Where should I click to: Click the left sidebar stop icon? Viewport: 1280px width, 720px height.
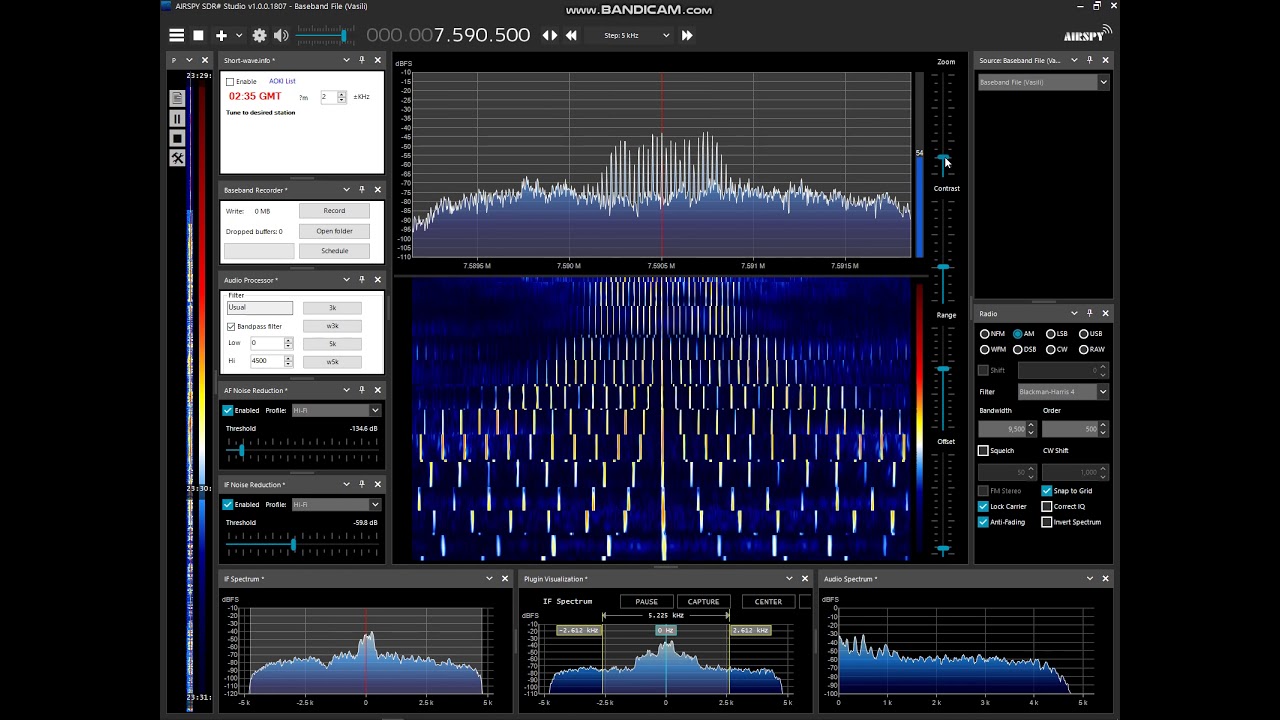tap(177, 139)
